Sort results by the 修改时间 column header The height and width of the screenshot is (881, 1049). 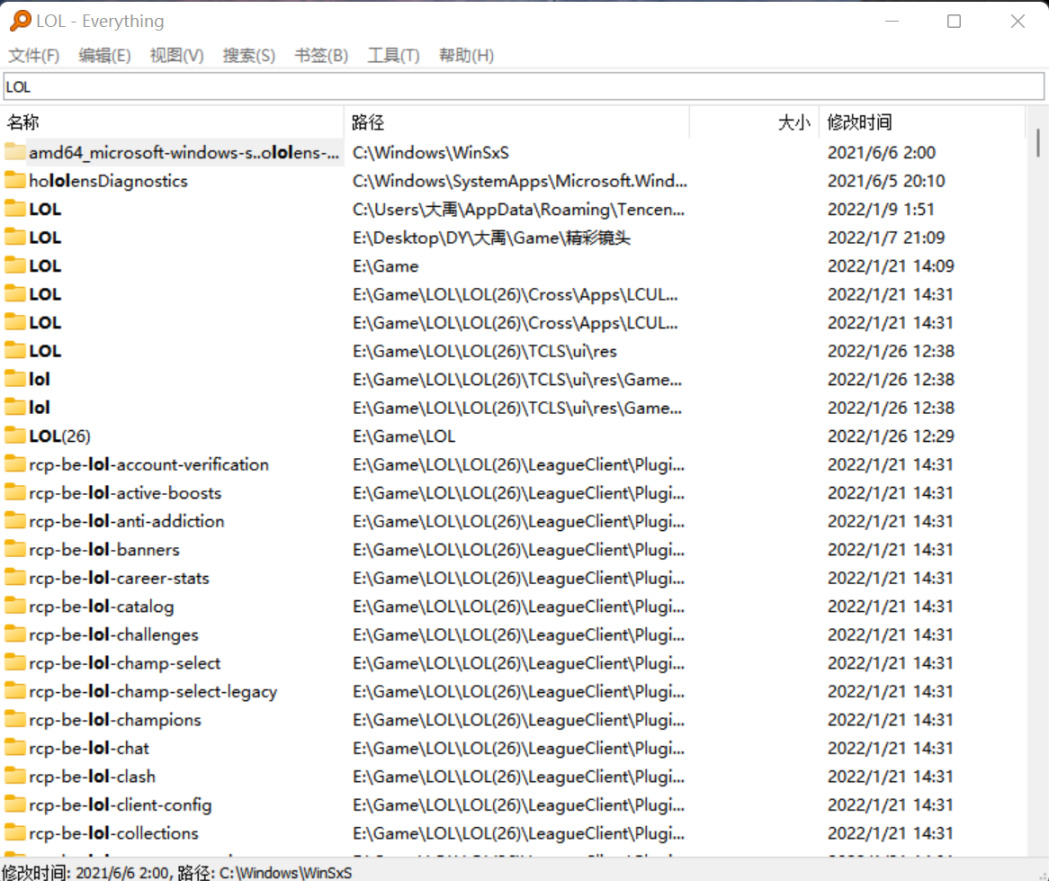pos(922,122)
